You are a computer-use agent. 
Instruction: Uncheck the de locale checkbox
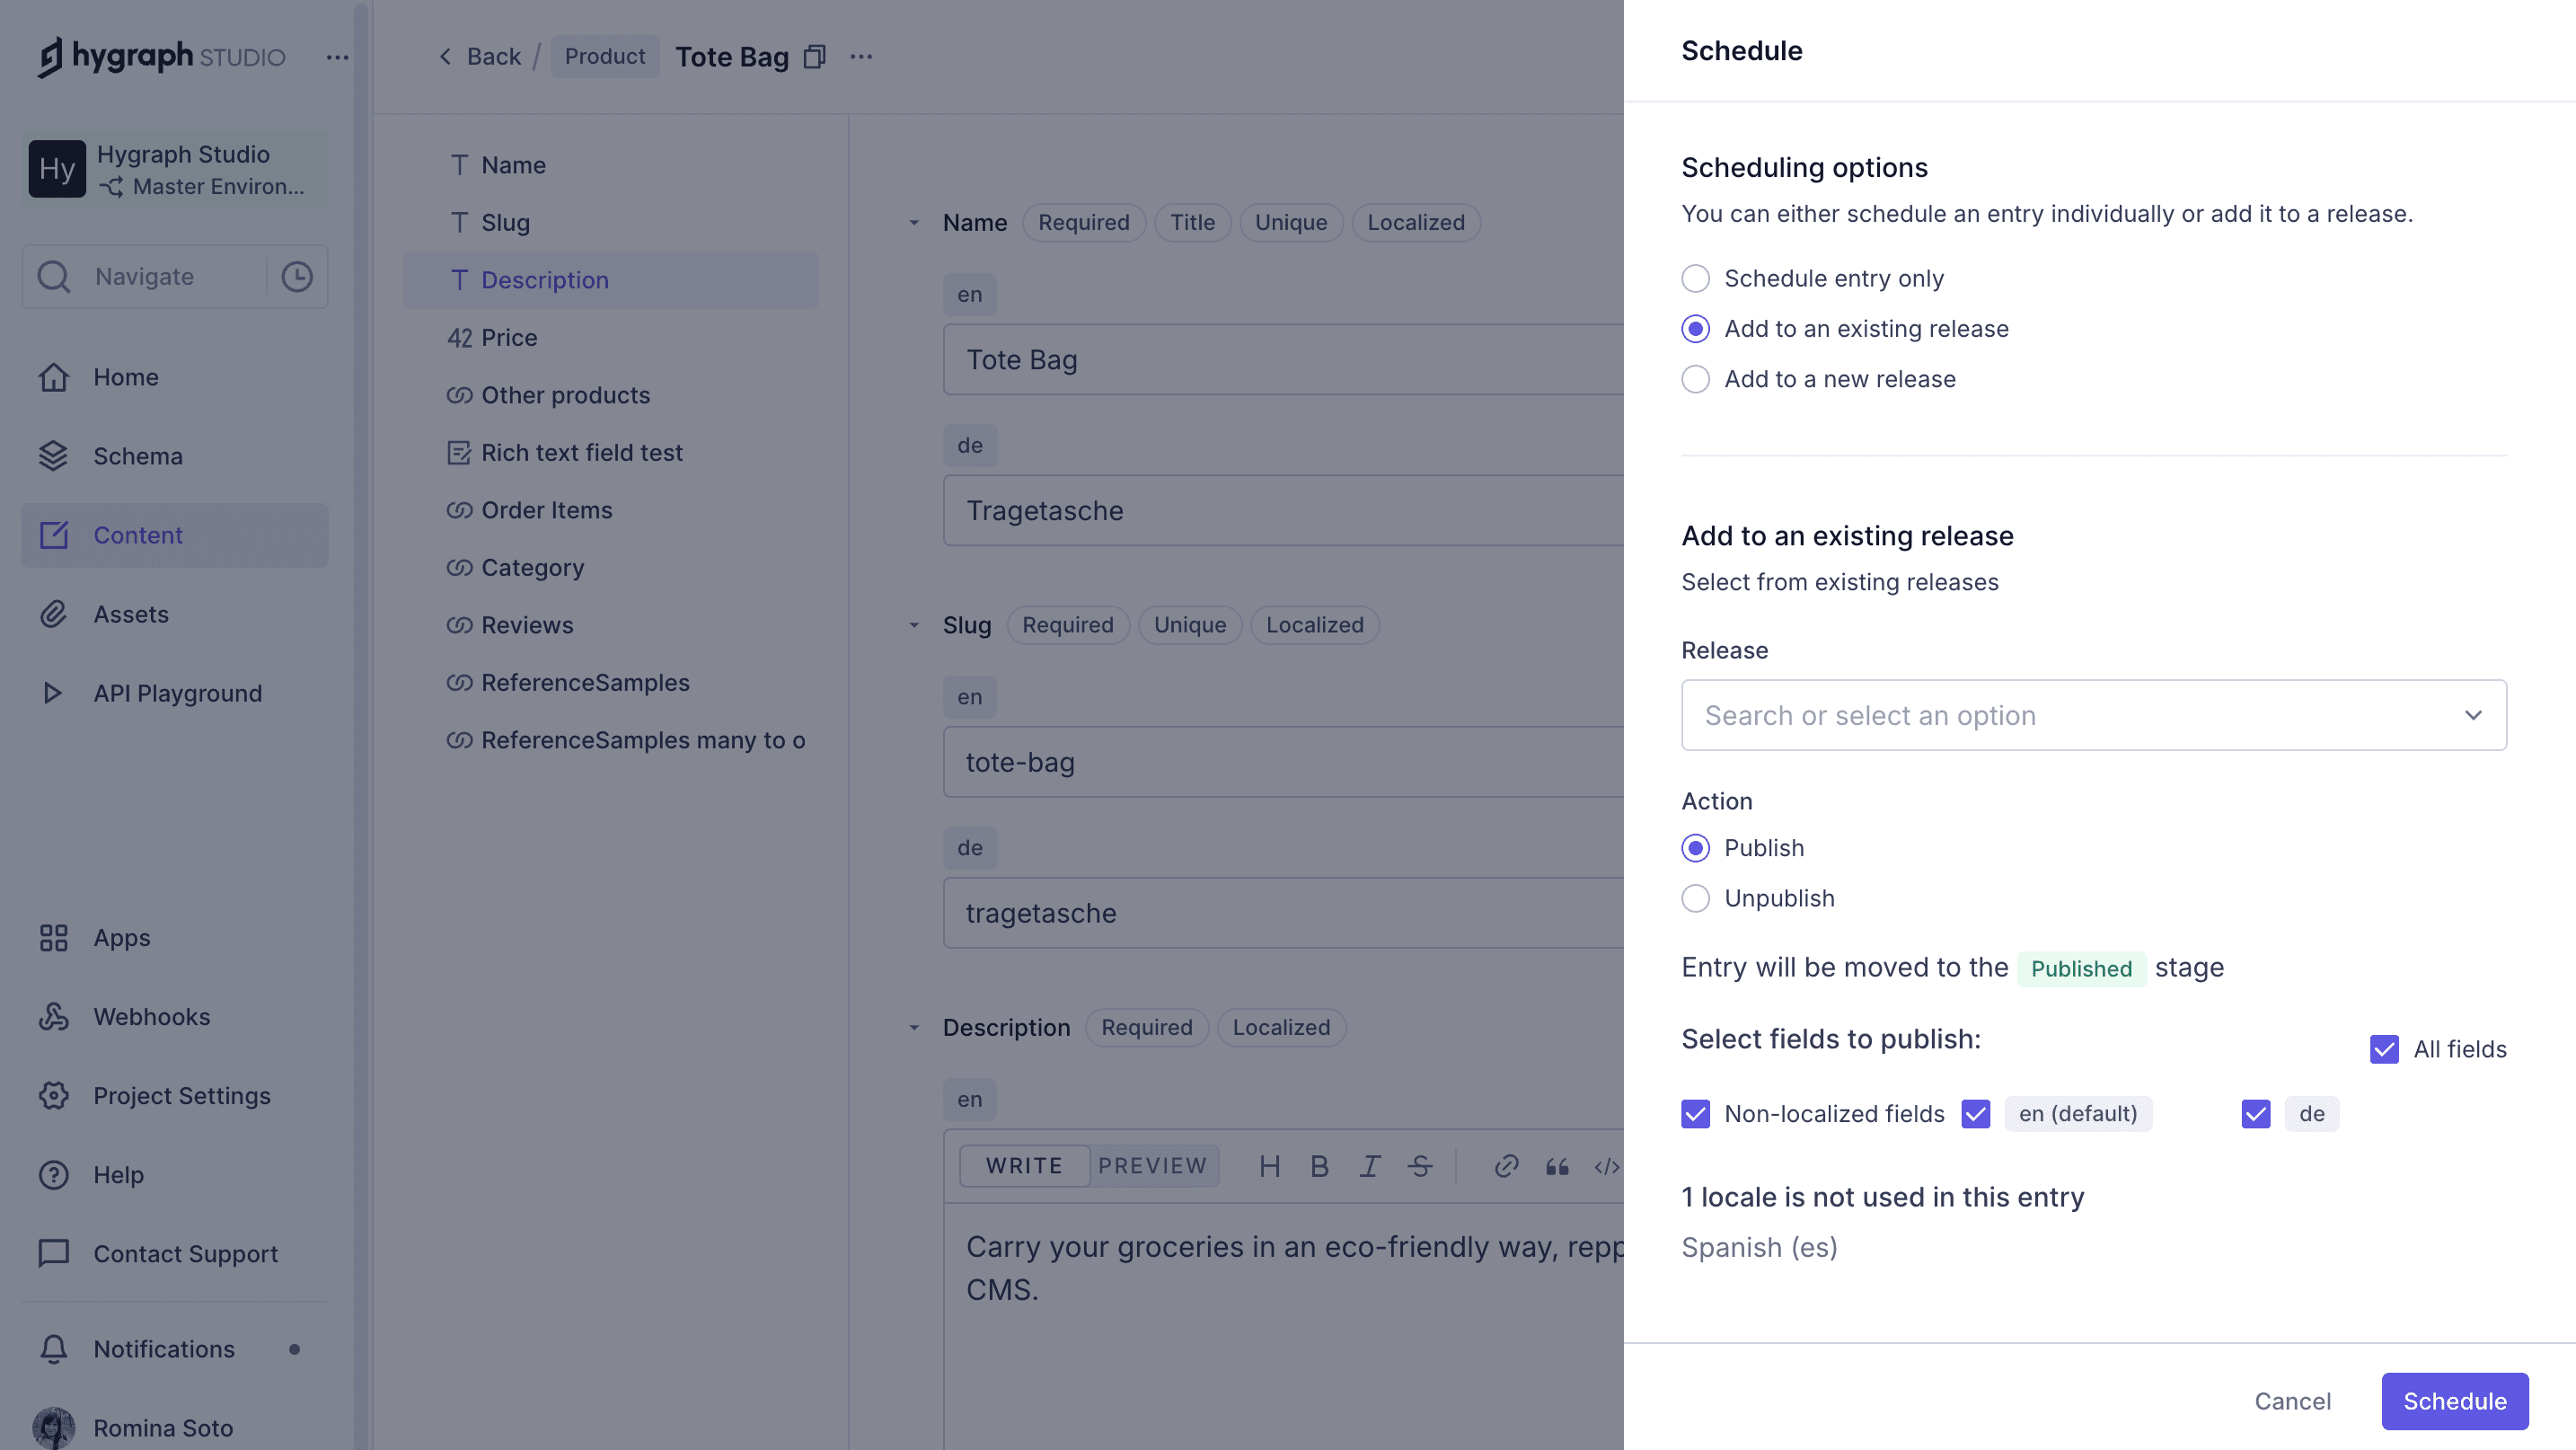2256,1113
